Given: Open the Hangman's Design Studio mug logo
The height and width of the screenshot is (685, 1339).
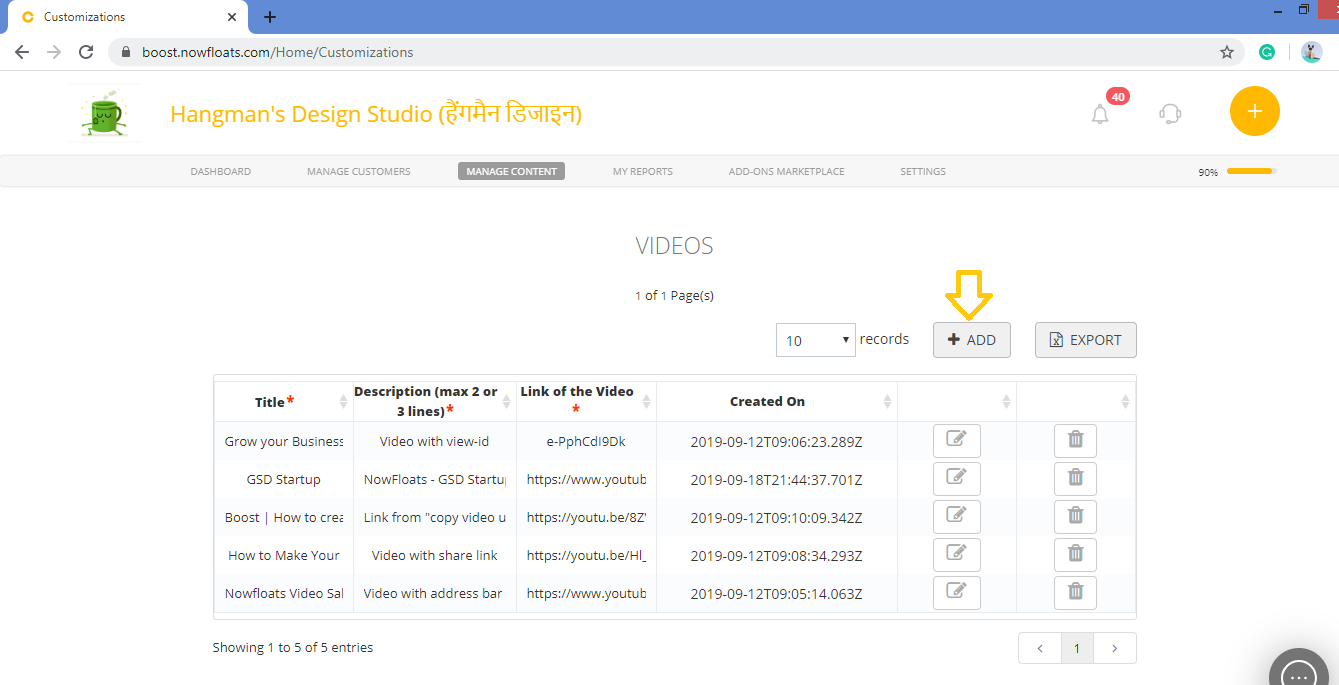Looking at the screenshot, I should [103, 113].
